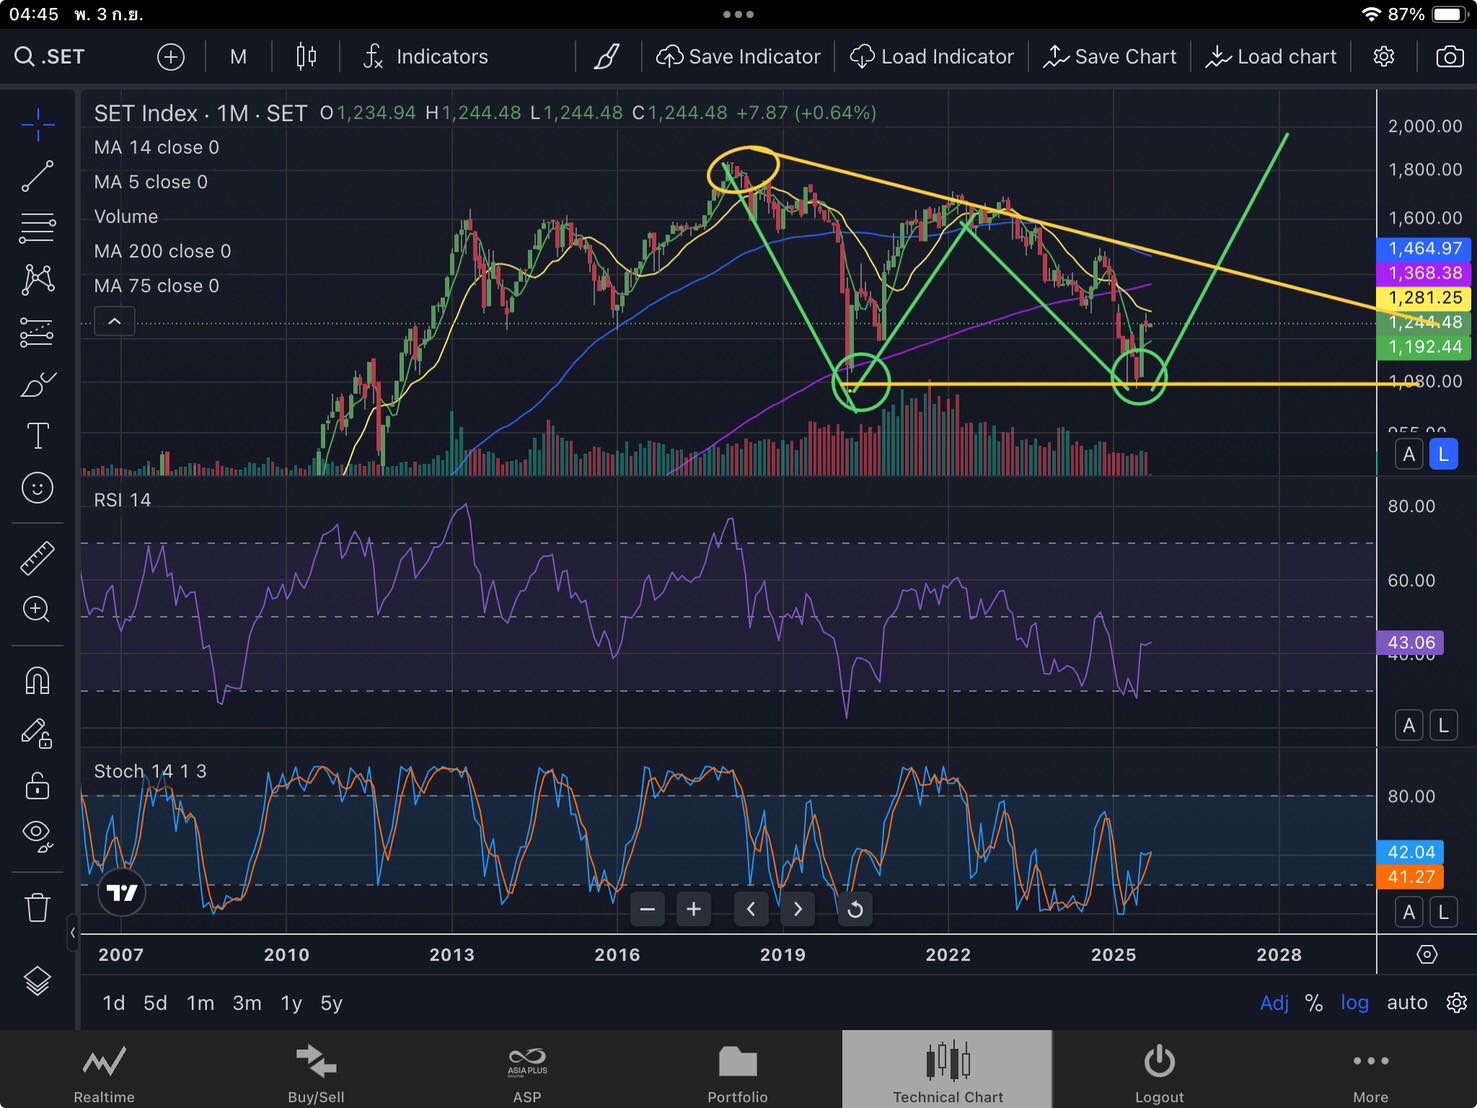Set the date range to 1y
Screen dimensions: 1477x1108
(291, 1003)
